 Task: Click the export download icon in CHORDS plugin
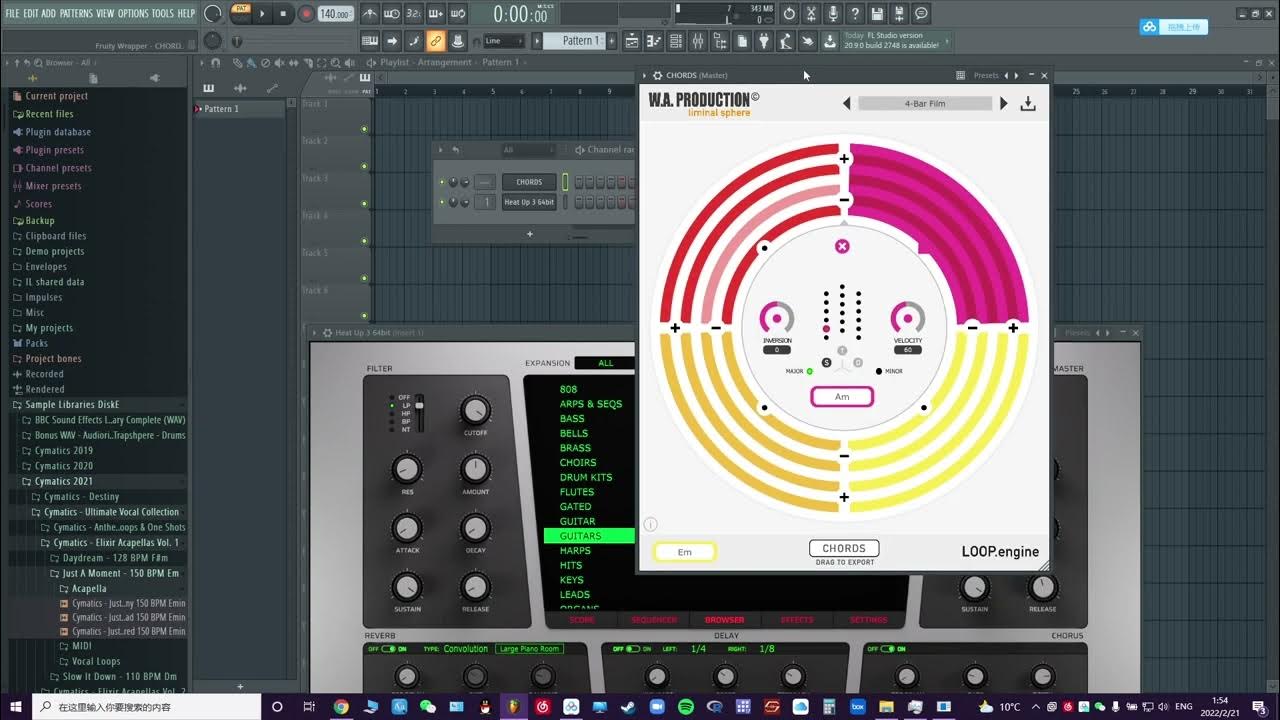[1027, 104]
